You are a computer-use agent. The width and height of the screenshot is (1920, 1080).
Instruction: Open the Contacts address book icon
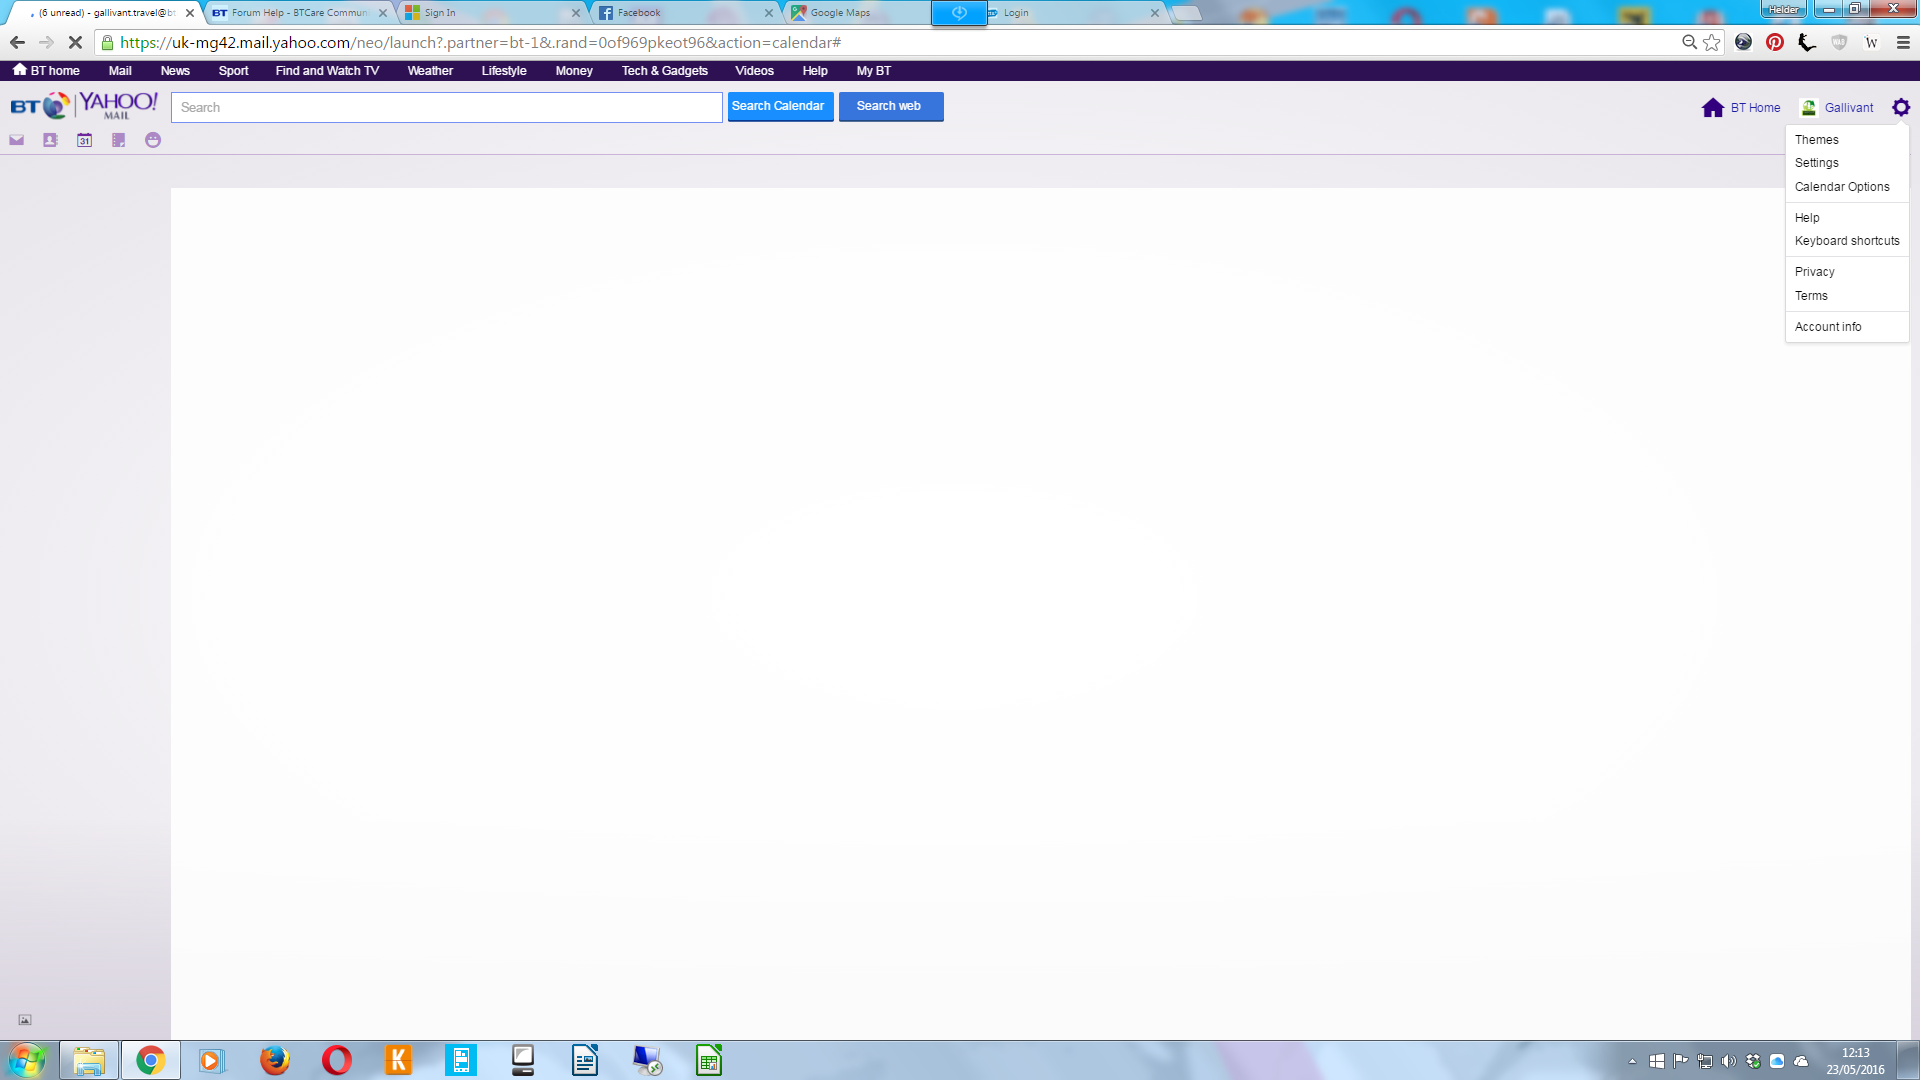pos(50,140)
